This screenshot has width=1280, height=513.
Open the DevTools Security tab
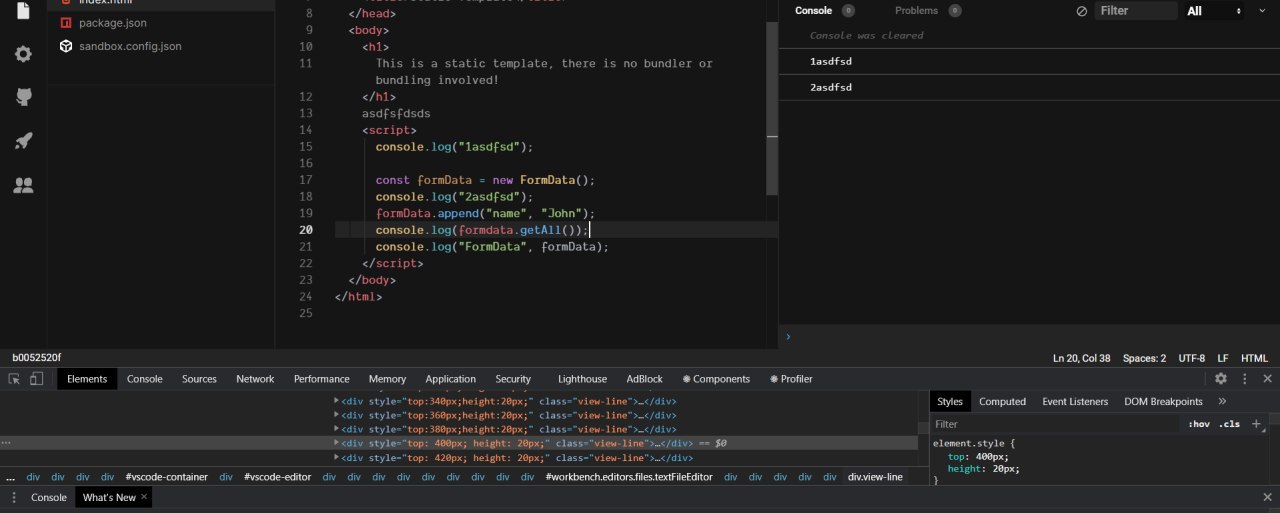(x=513, y=379)
